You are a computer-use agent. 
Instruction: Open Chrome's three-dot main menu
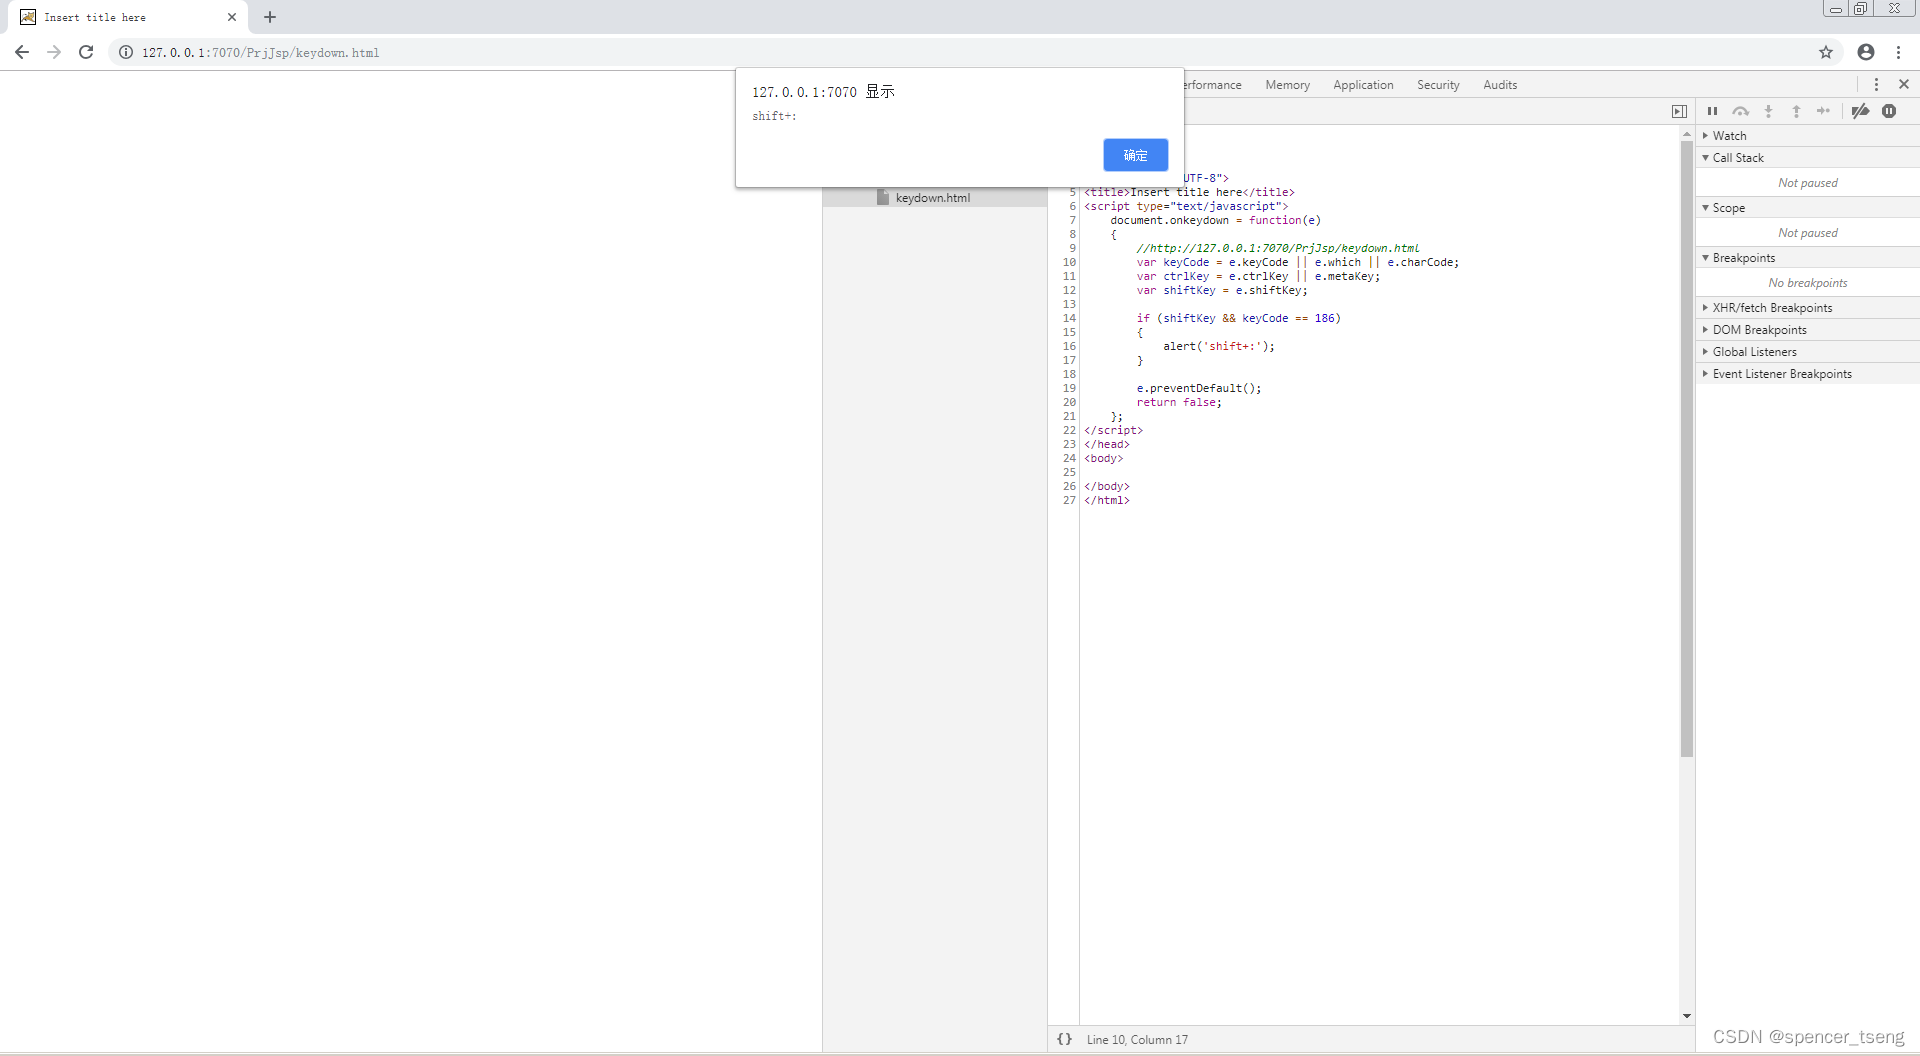[1898, 52]
